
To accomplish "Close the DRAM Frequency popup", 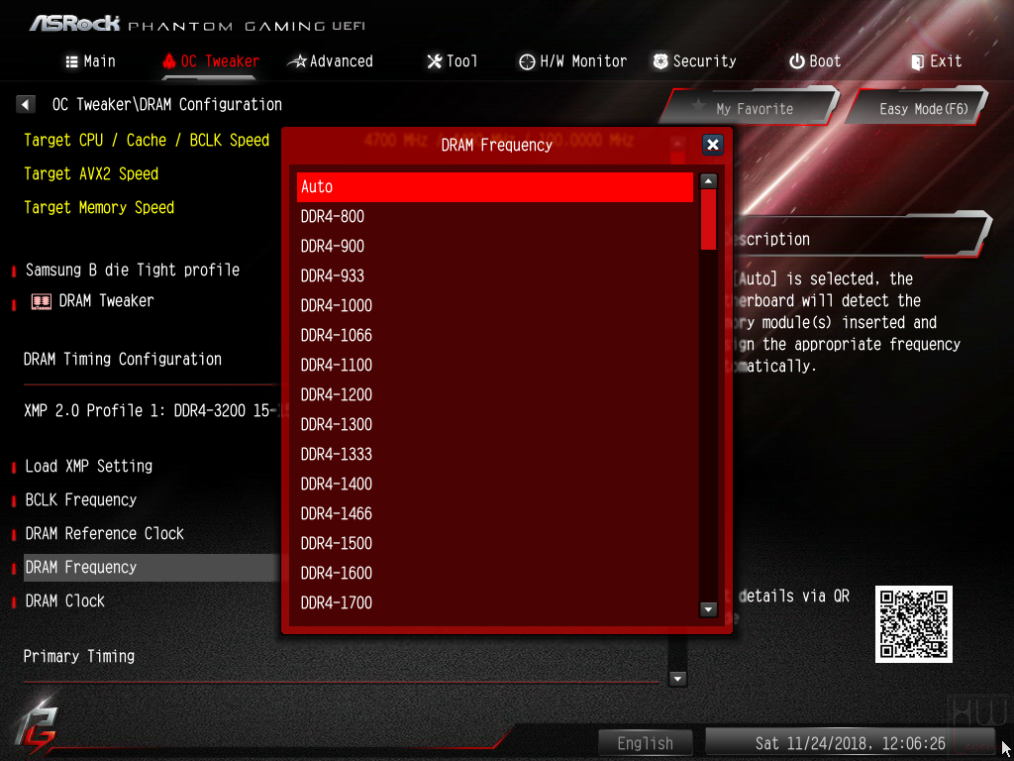I will coord(713,145).
